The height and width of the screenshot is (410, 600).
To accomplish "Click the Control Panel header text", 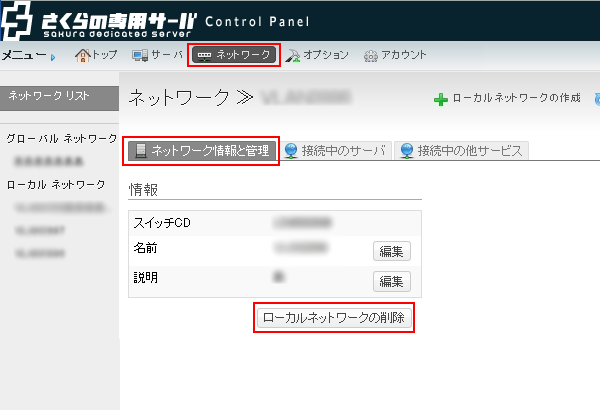I will click(257, 21).
